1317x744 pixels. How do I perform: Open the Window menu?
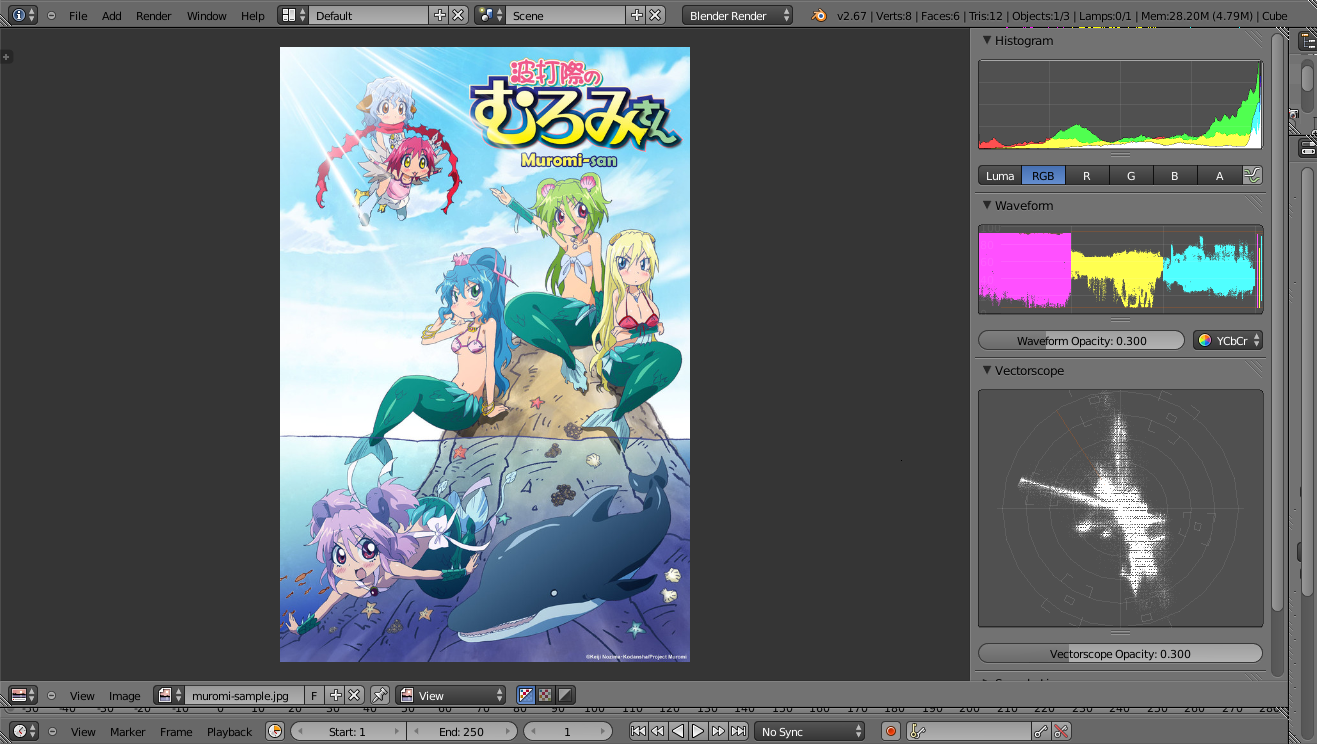click(x=207, y=15)
